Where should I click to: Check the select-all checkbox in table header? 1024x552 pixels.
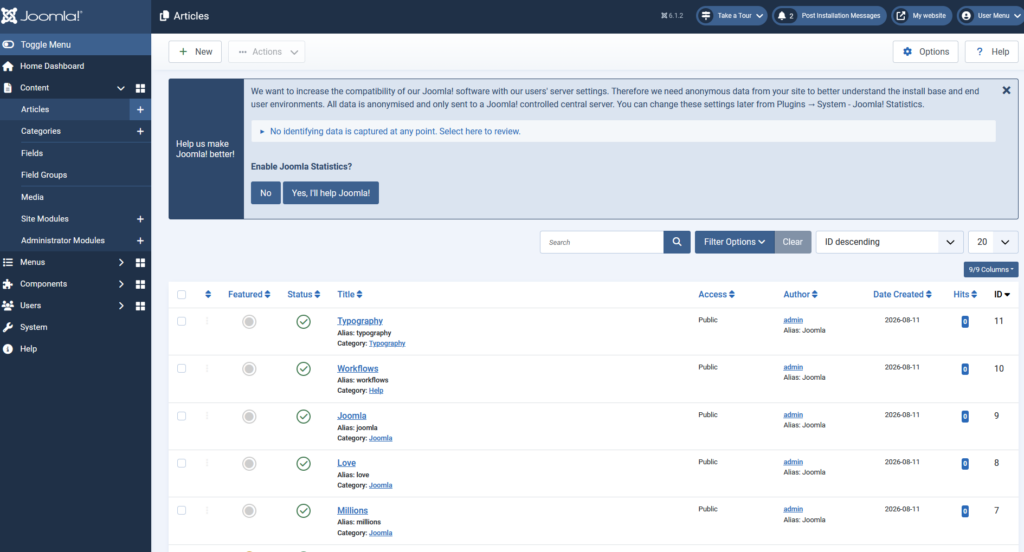[x=182, y=295]
